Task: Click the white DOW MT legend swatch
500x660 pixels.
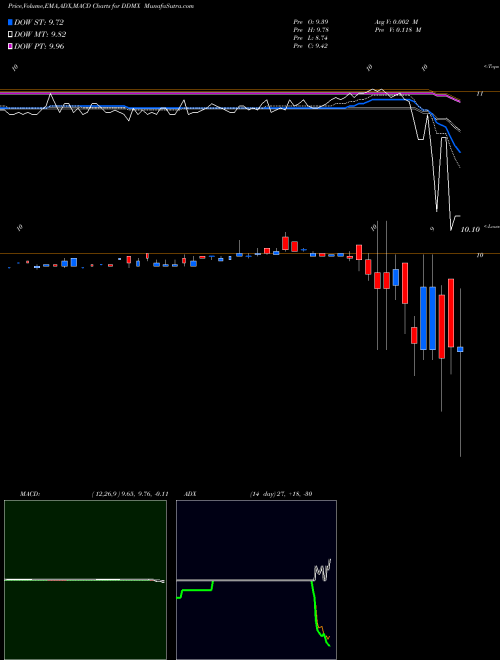Action: 10,35
